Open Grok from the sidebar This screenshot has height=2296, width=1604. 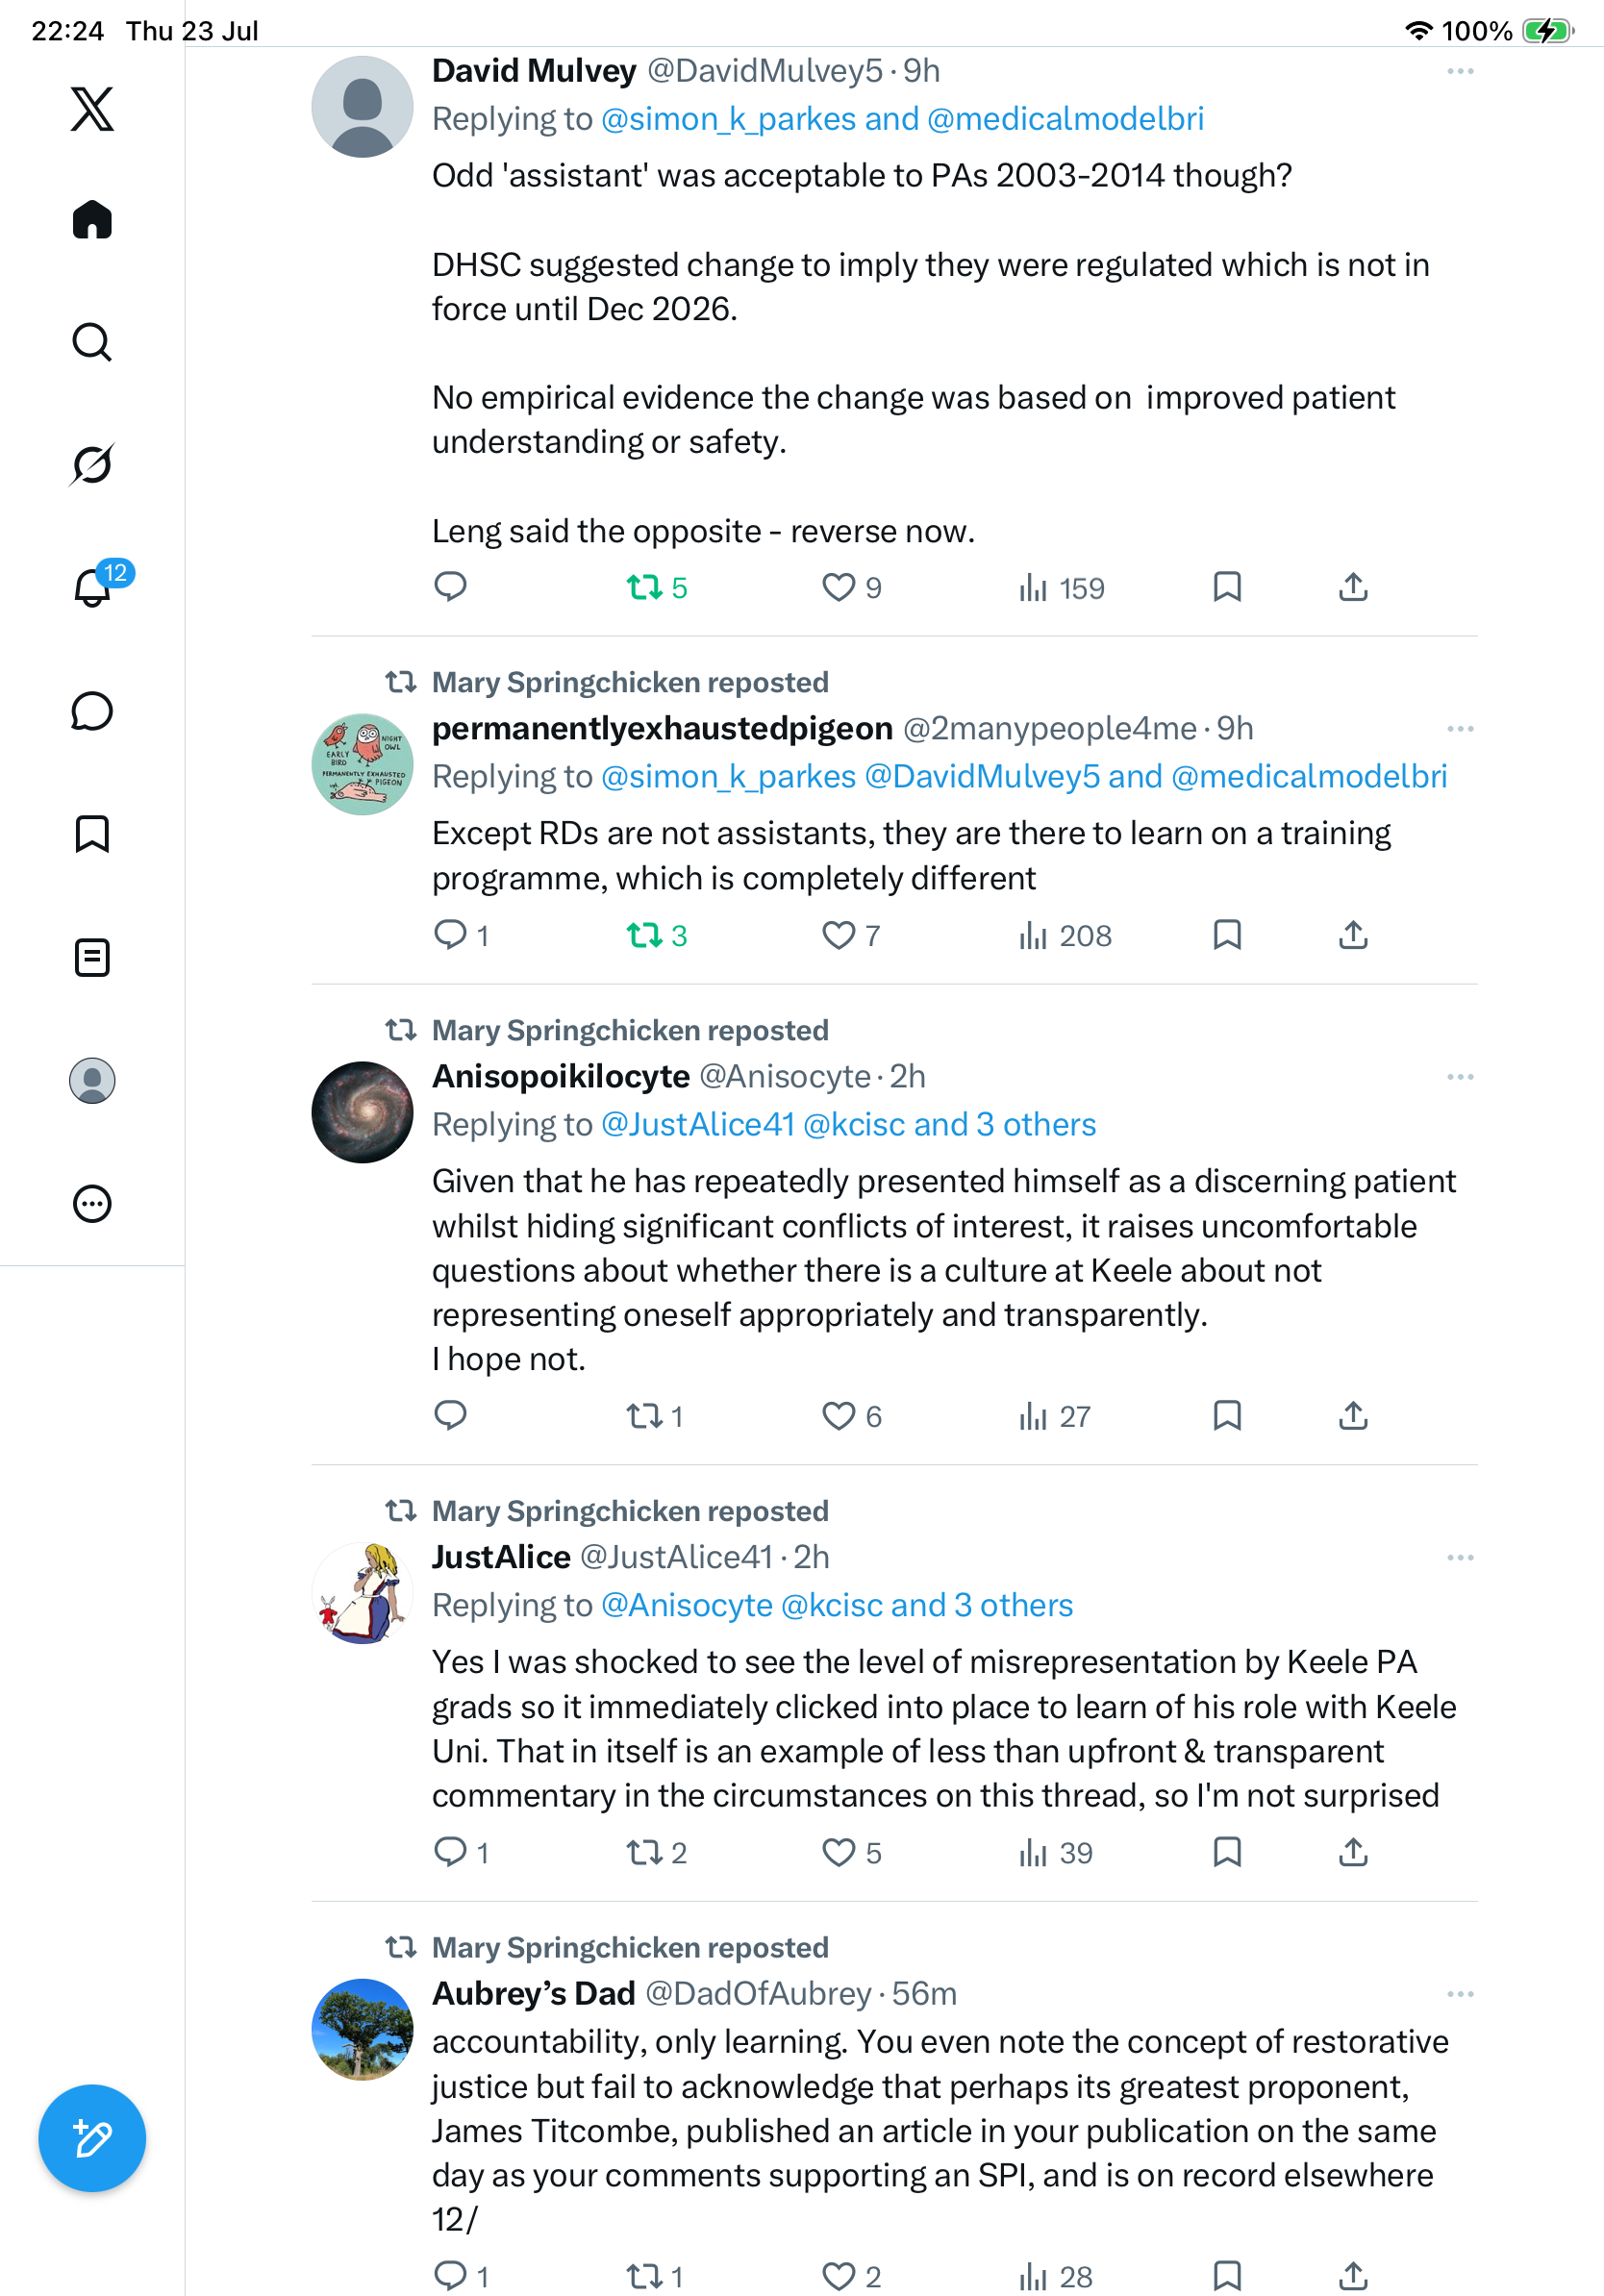(x=92, y=464)
